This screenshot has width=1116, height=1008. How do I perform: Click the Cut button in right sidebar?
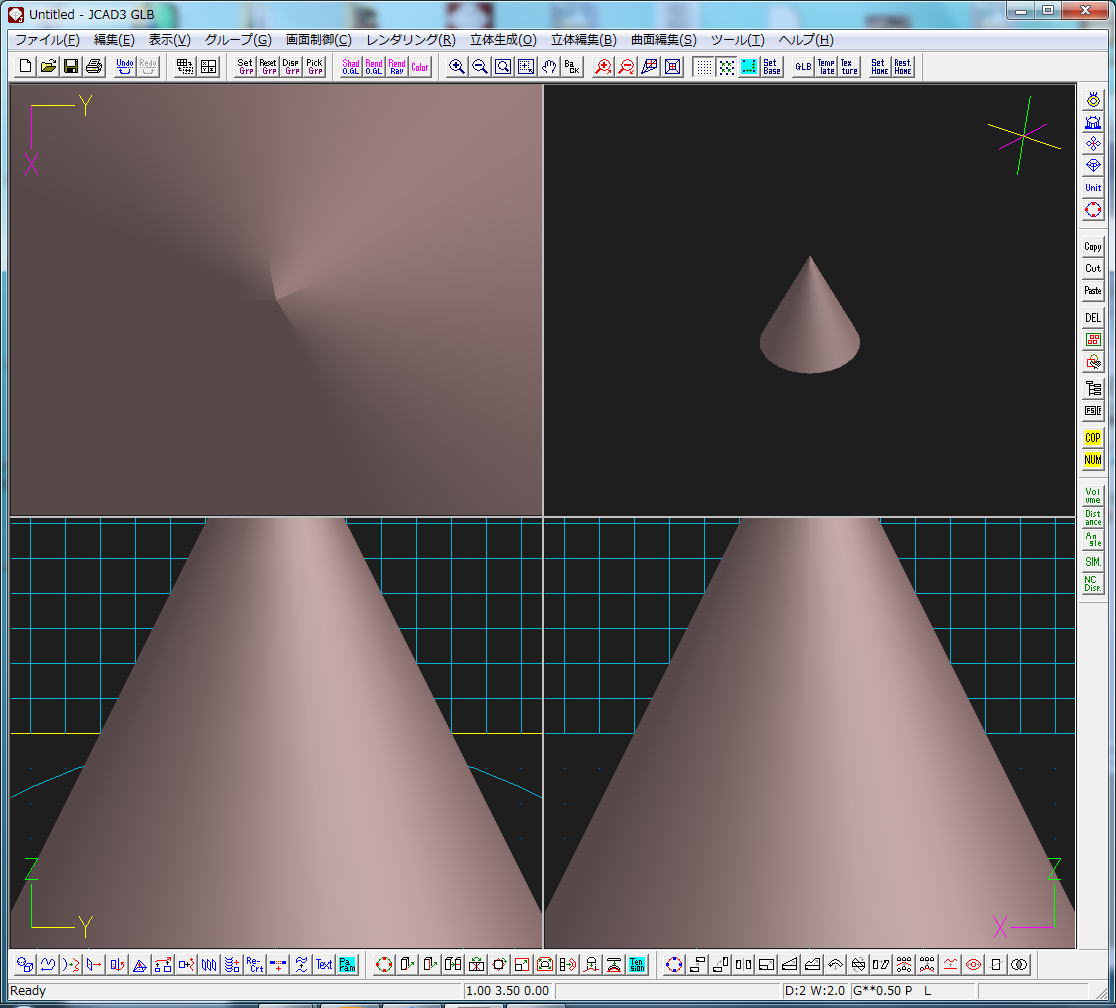tap(1093, 268)
